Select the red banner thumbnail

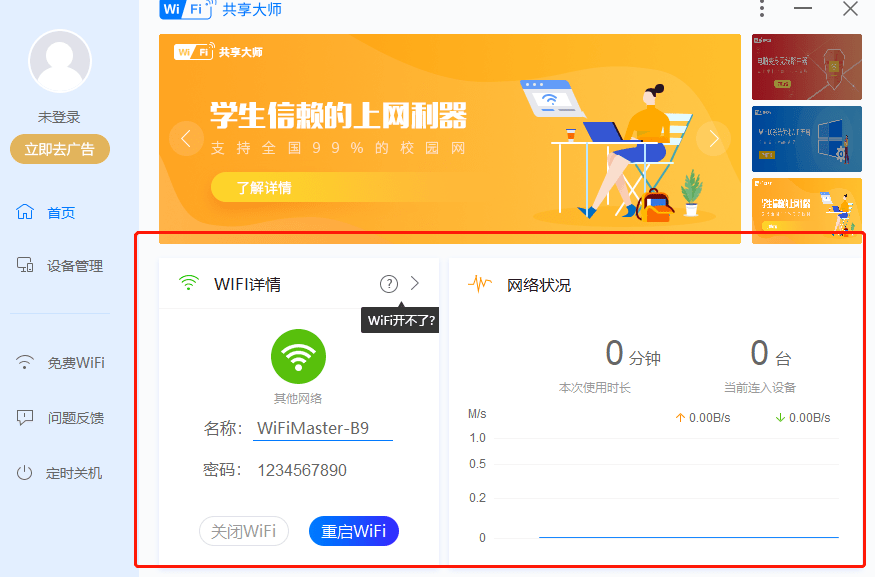click(807, 67)
